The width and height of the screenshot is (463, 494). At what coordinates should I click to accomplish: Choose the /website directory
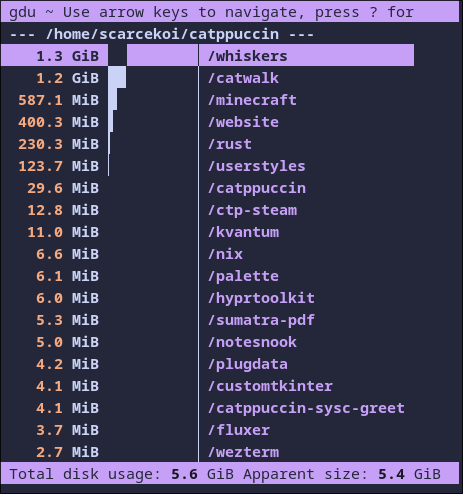point(243,122)
